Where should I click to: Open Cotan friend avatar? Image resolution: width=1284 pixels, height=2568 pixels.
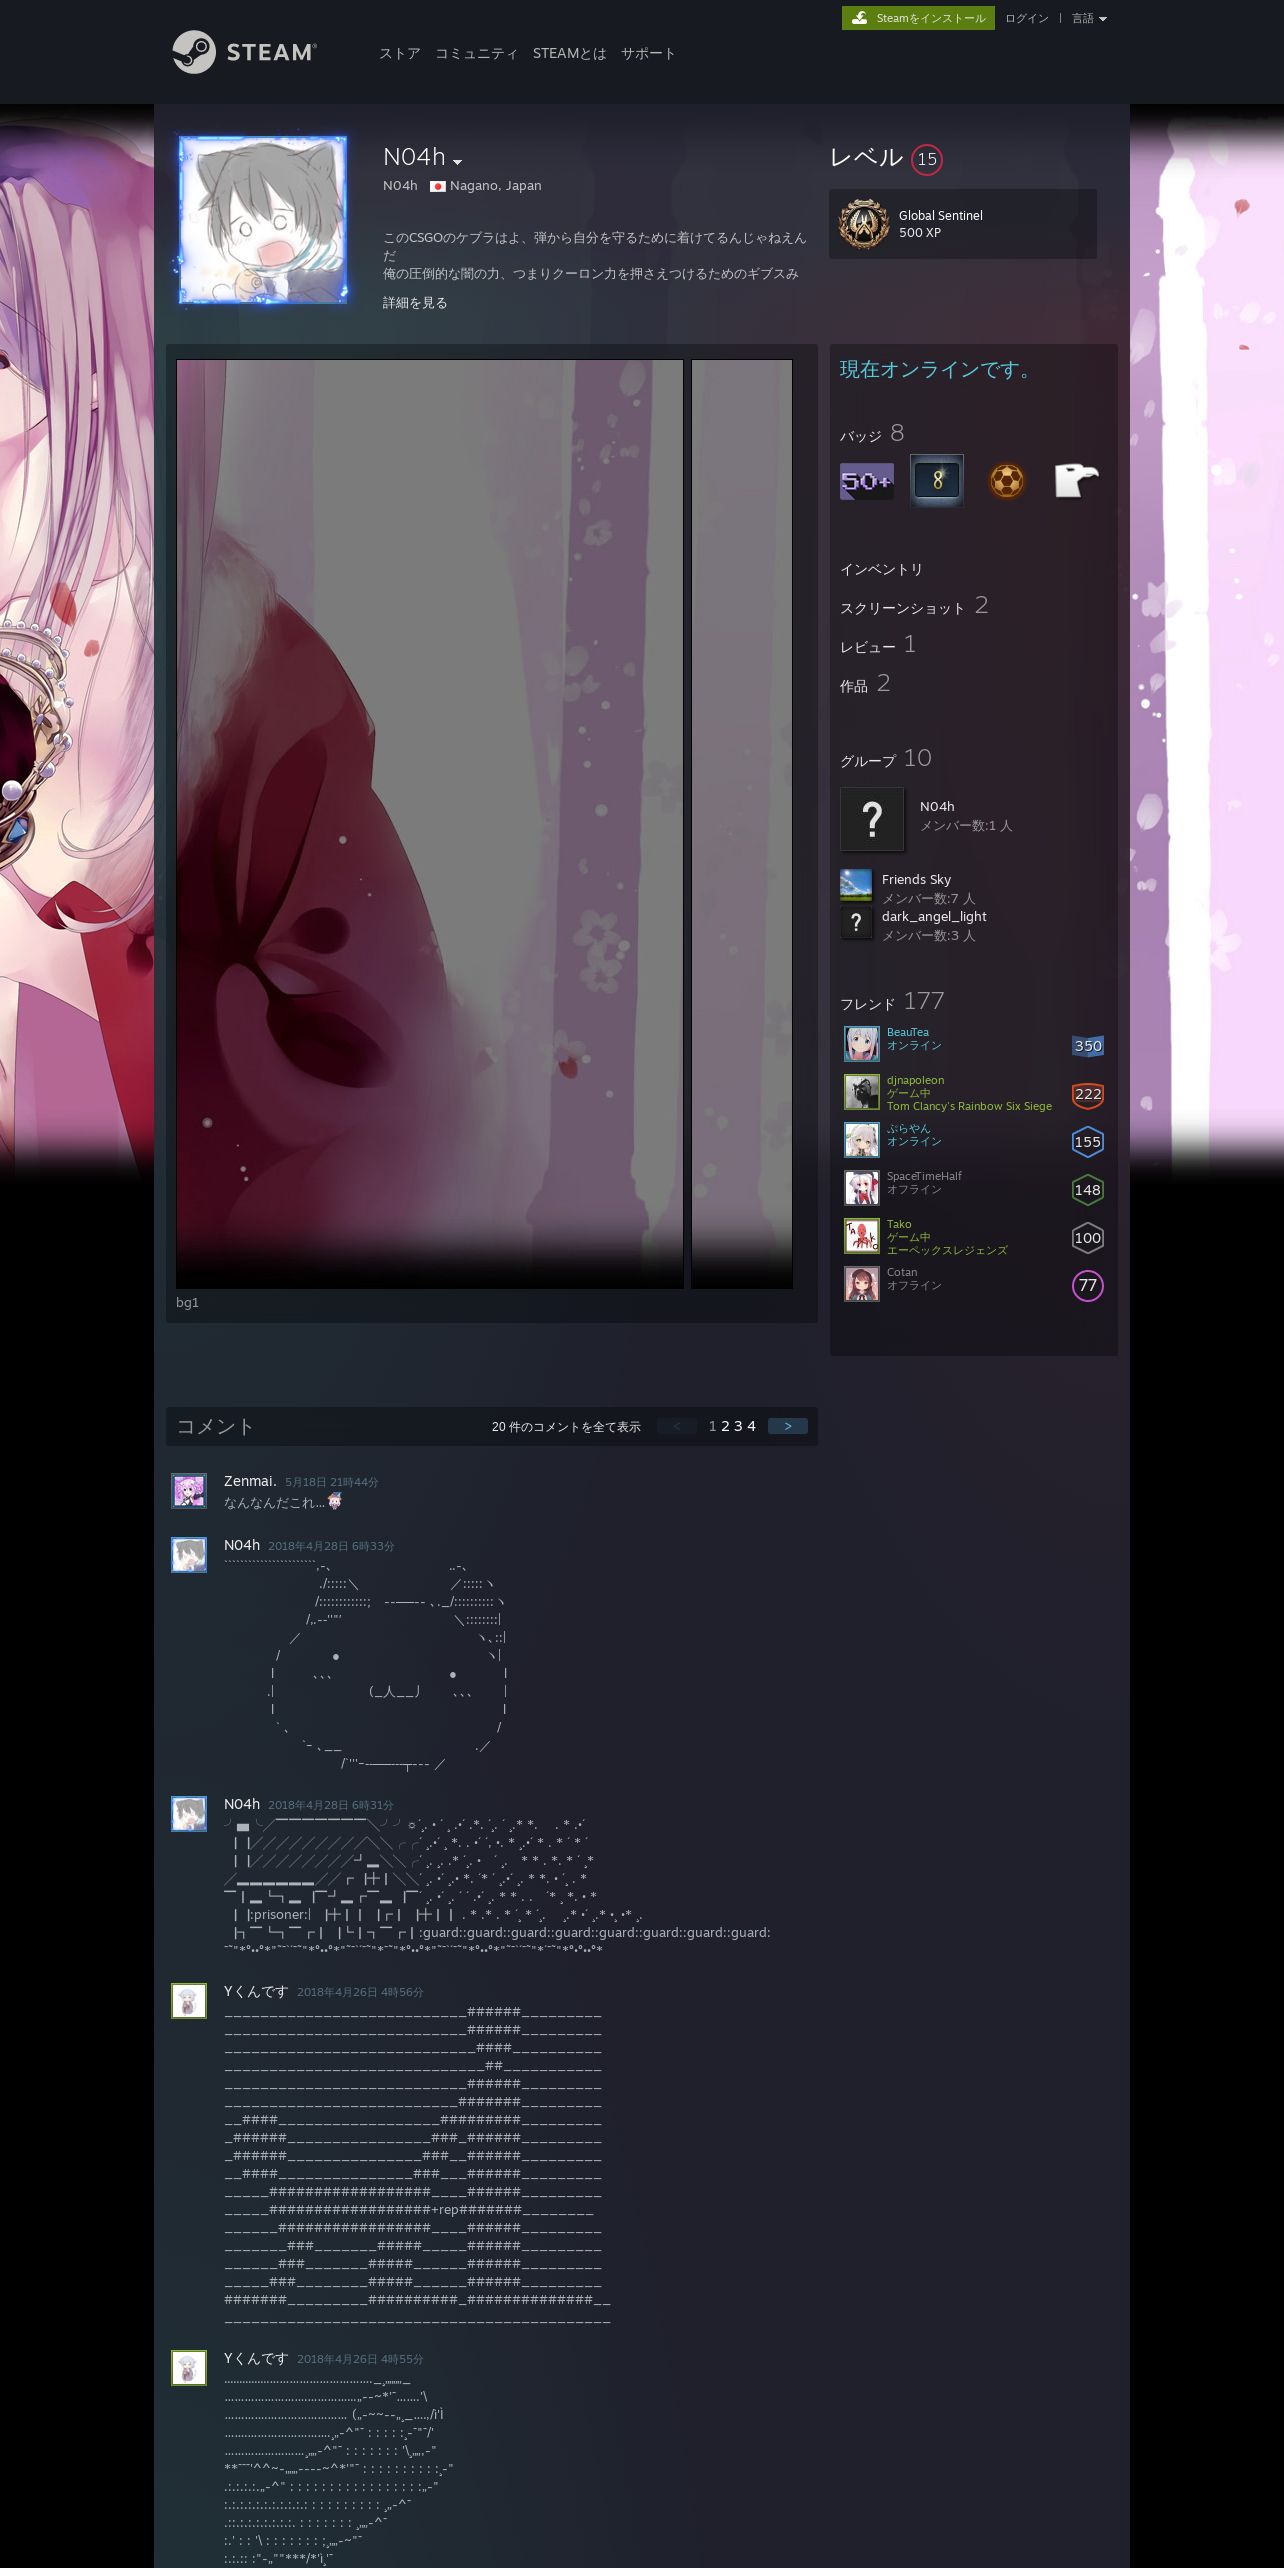862,1284
